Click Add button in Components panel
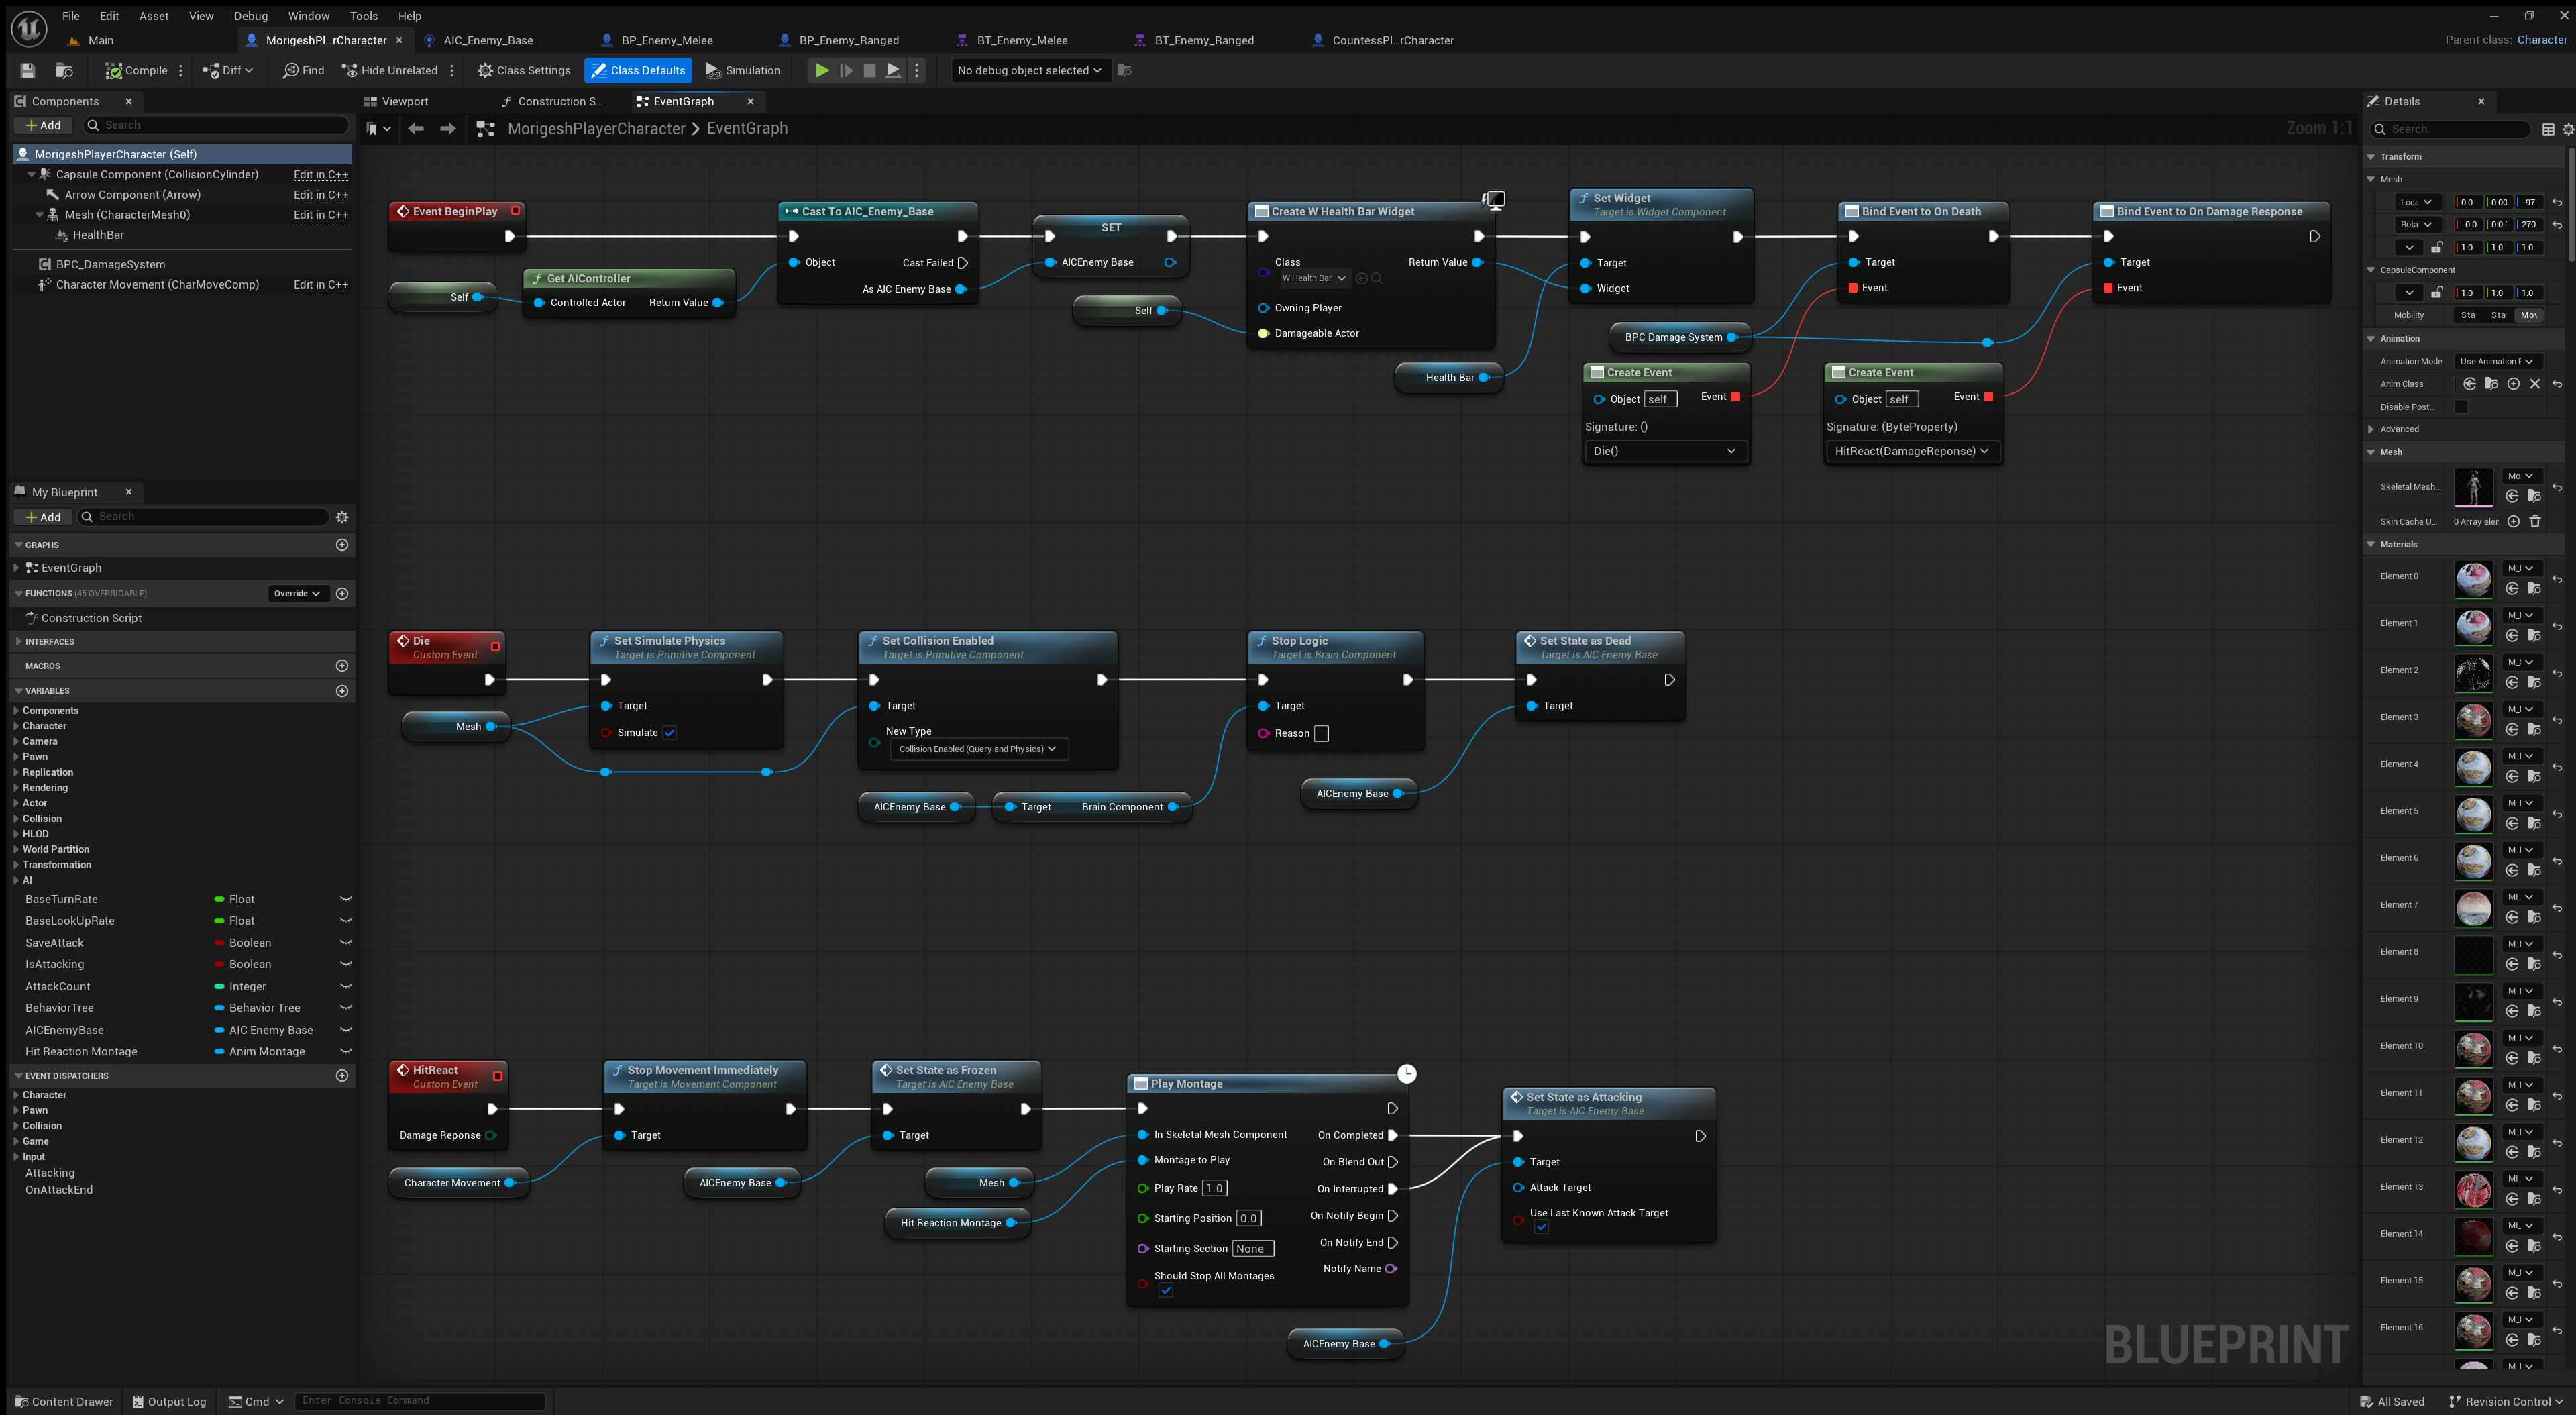 tap(42, 125)
